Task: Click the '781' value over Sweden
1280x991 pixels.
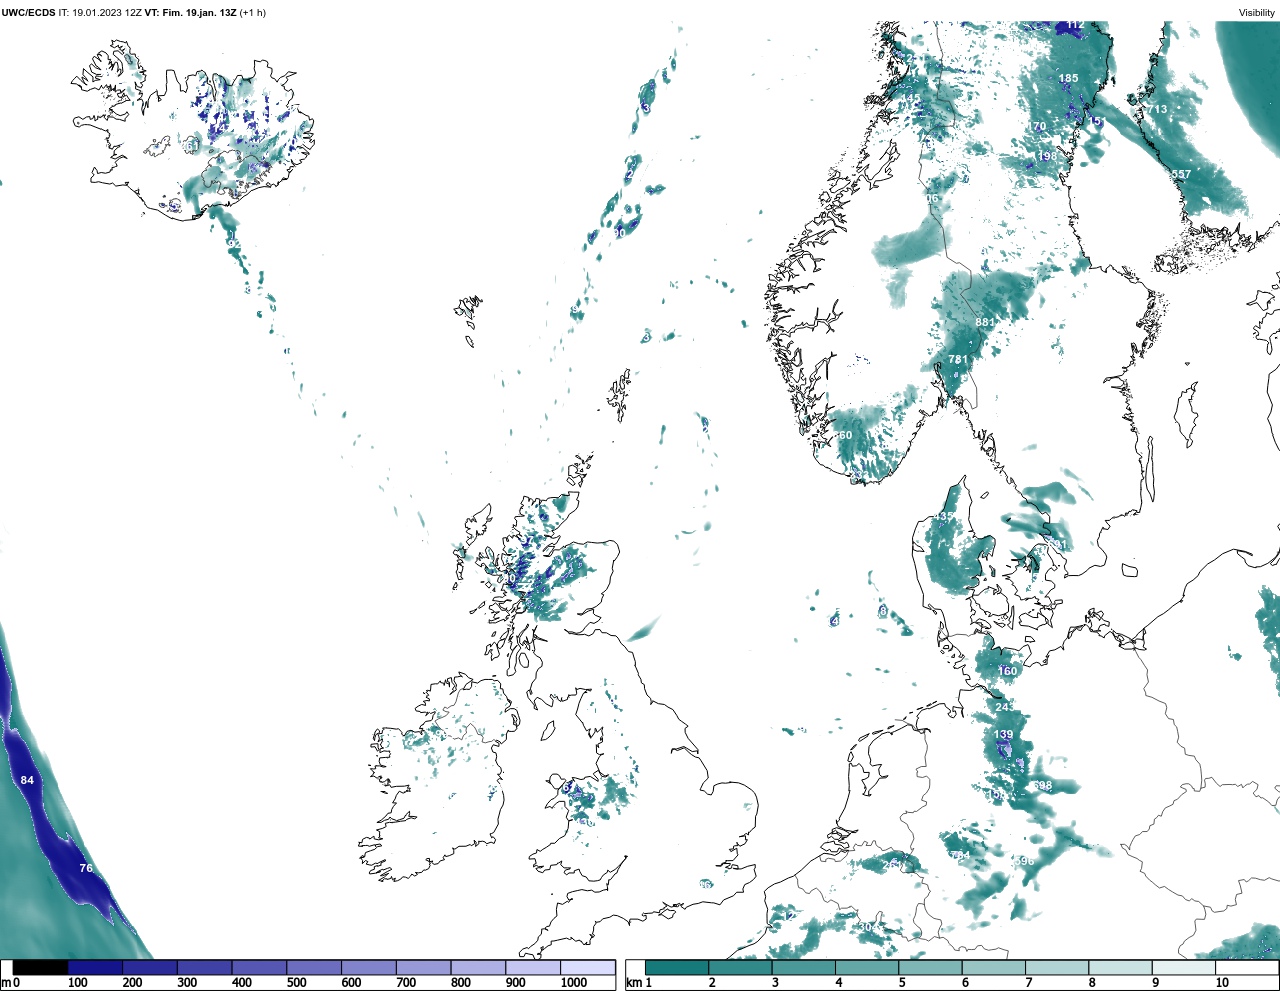Action: [958, 360]
